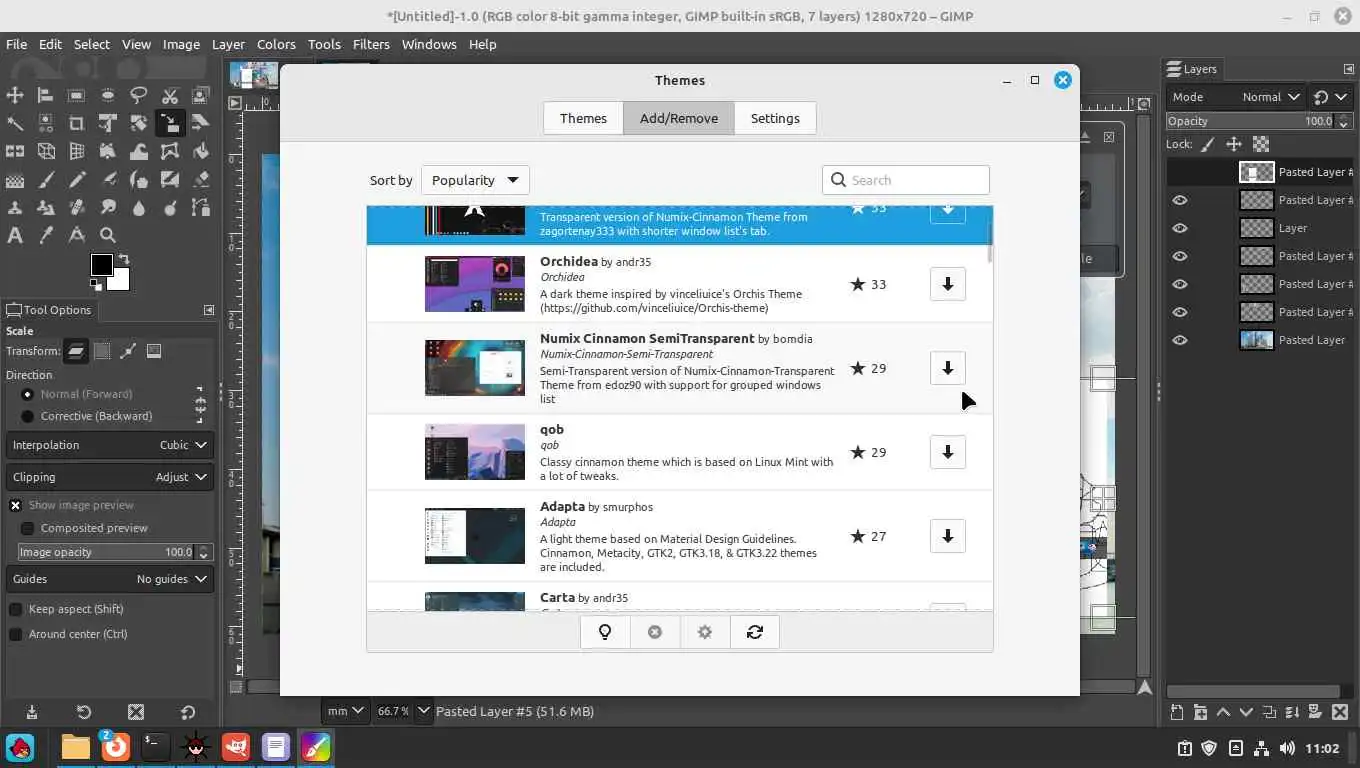
Task: Open the layer Mode Normal dropdown
Action: (1236, 97)
